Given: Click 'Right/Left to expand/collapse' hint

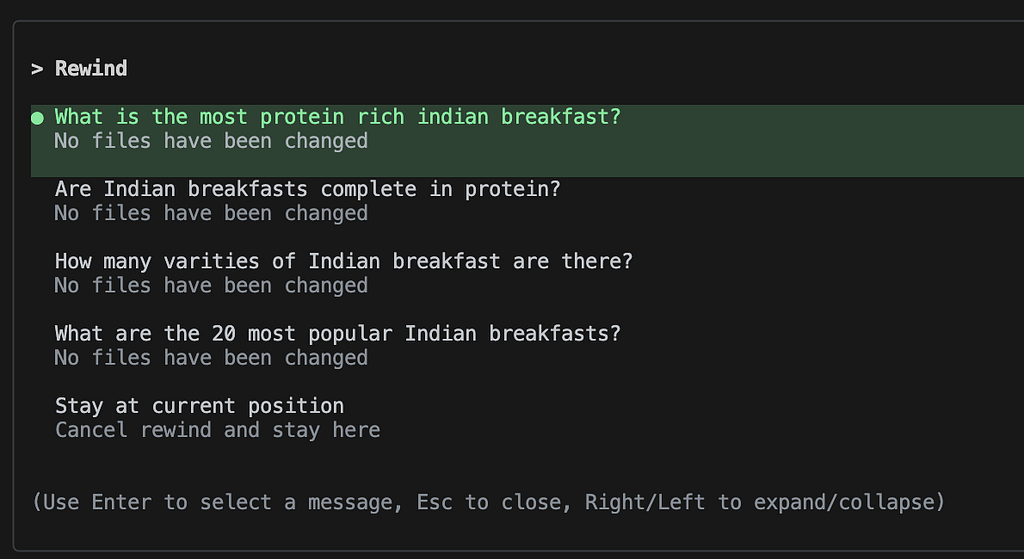Looking at the screenshot, I should coord(761,502).
